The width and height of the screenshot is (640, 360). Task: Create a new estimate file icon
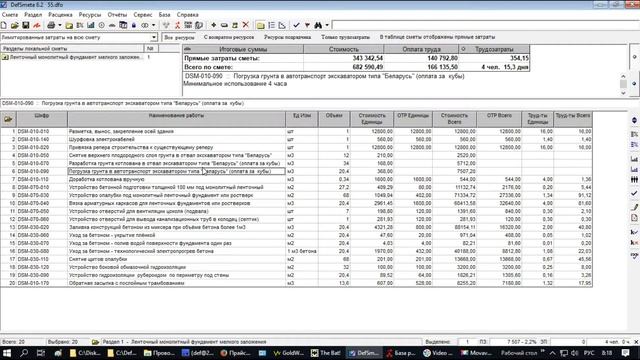pos(4,25)
